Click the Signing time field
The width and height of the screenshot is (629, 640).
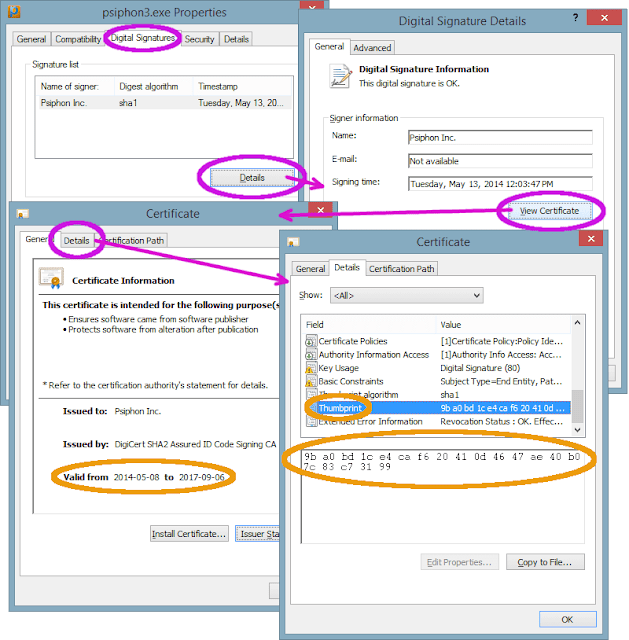500,184
